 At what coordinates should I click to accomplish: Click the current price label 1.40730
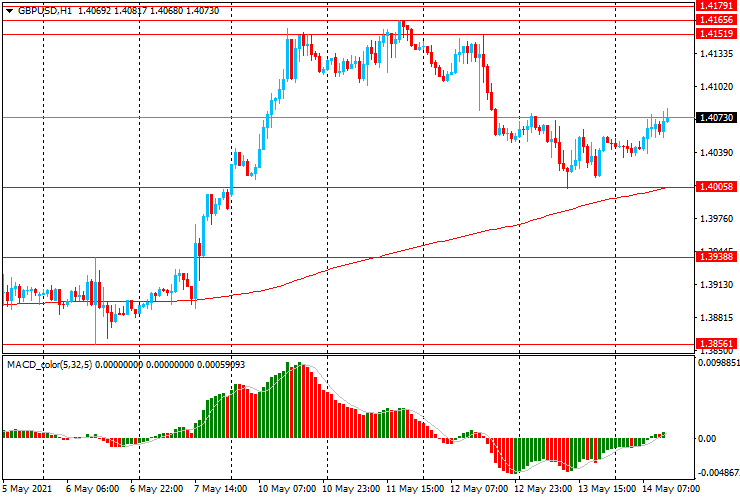[x=716, y=118]
